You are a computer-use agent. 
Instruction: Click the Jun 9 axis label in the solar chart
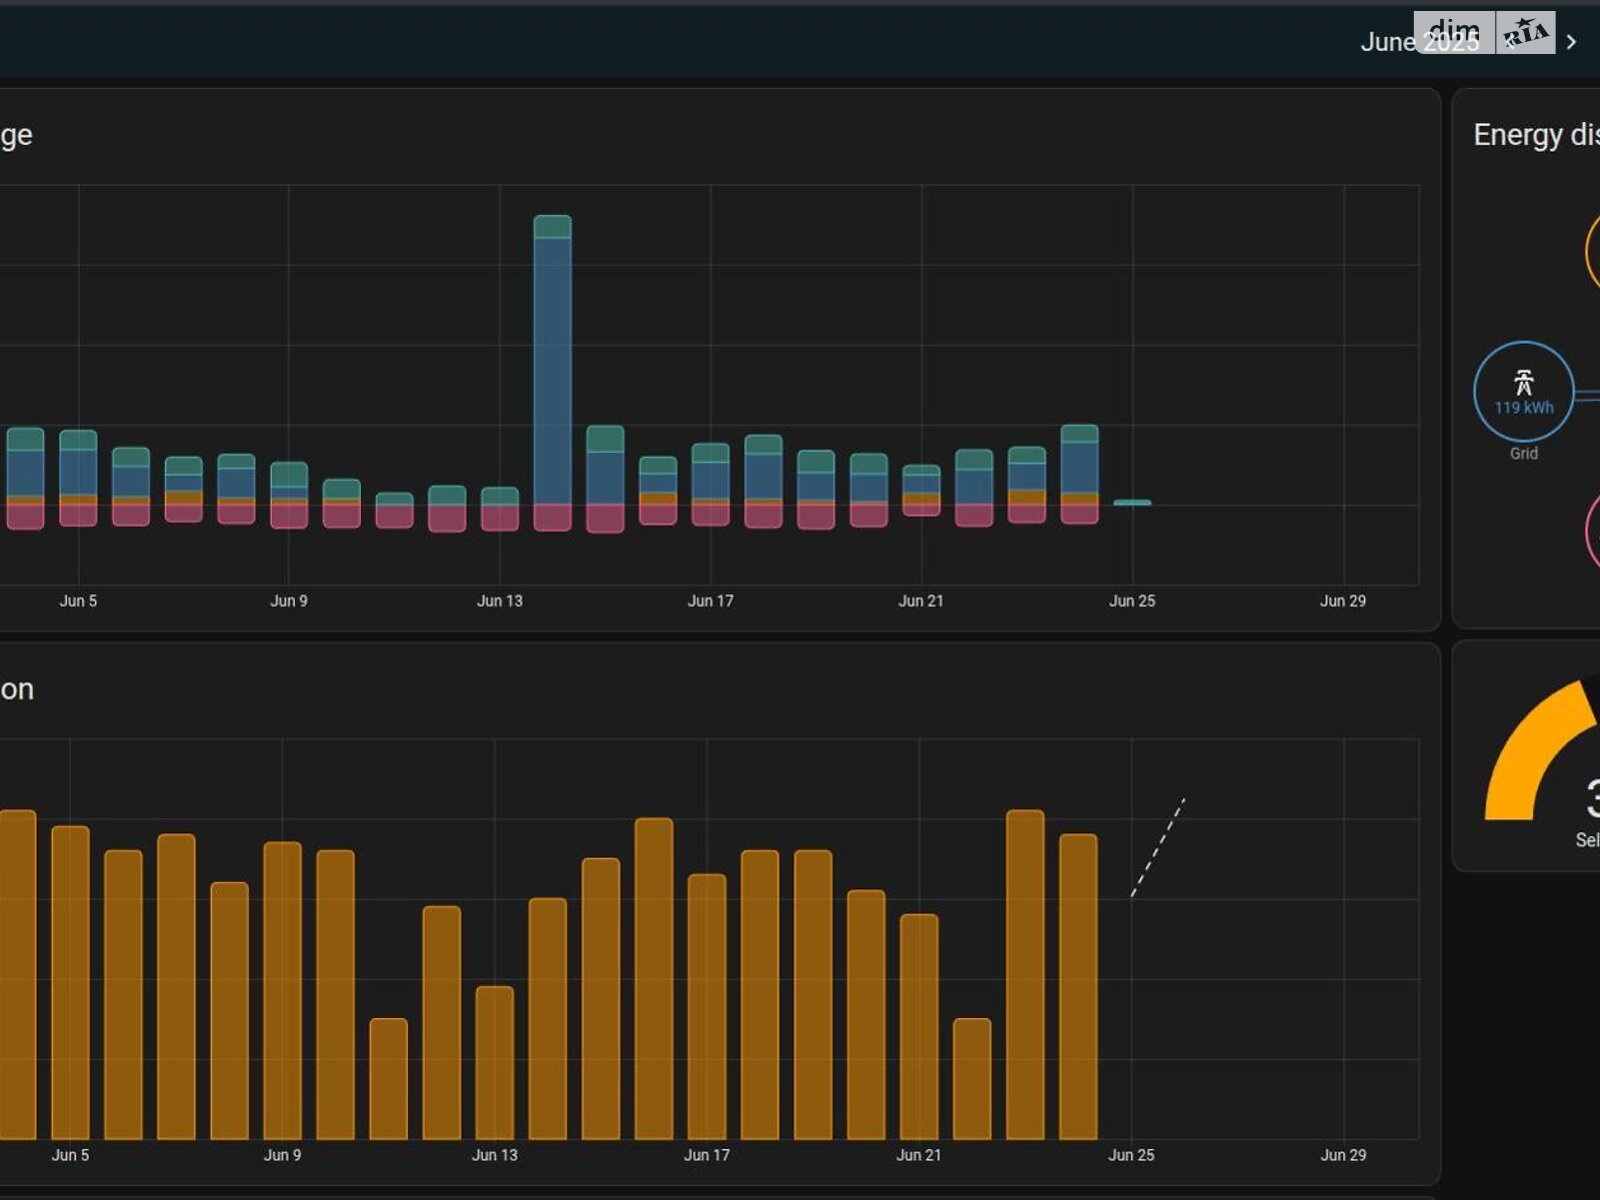282,1155
